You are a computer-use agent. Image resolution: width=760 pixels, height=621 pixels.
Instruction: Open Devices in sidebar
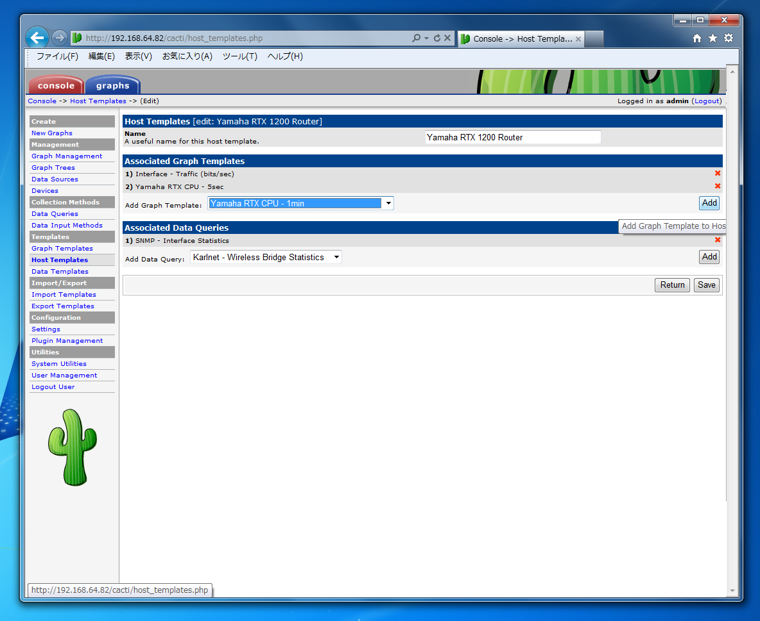point(45,191)
